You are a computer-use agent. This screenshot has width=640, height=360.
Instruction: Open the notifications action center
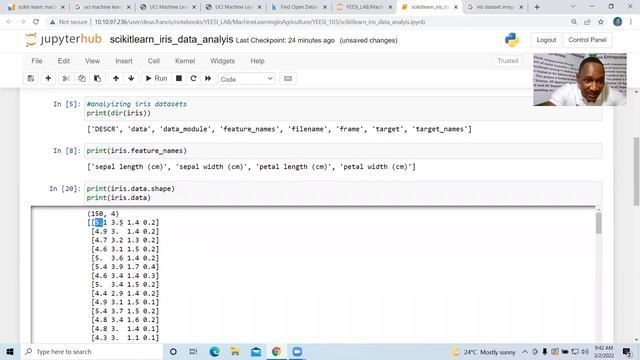point(627,351)
